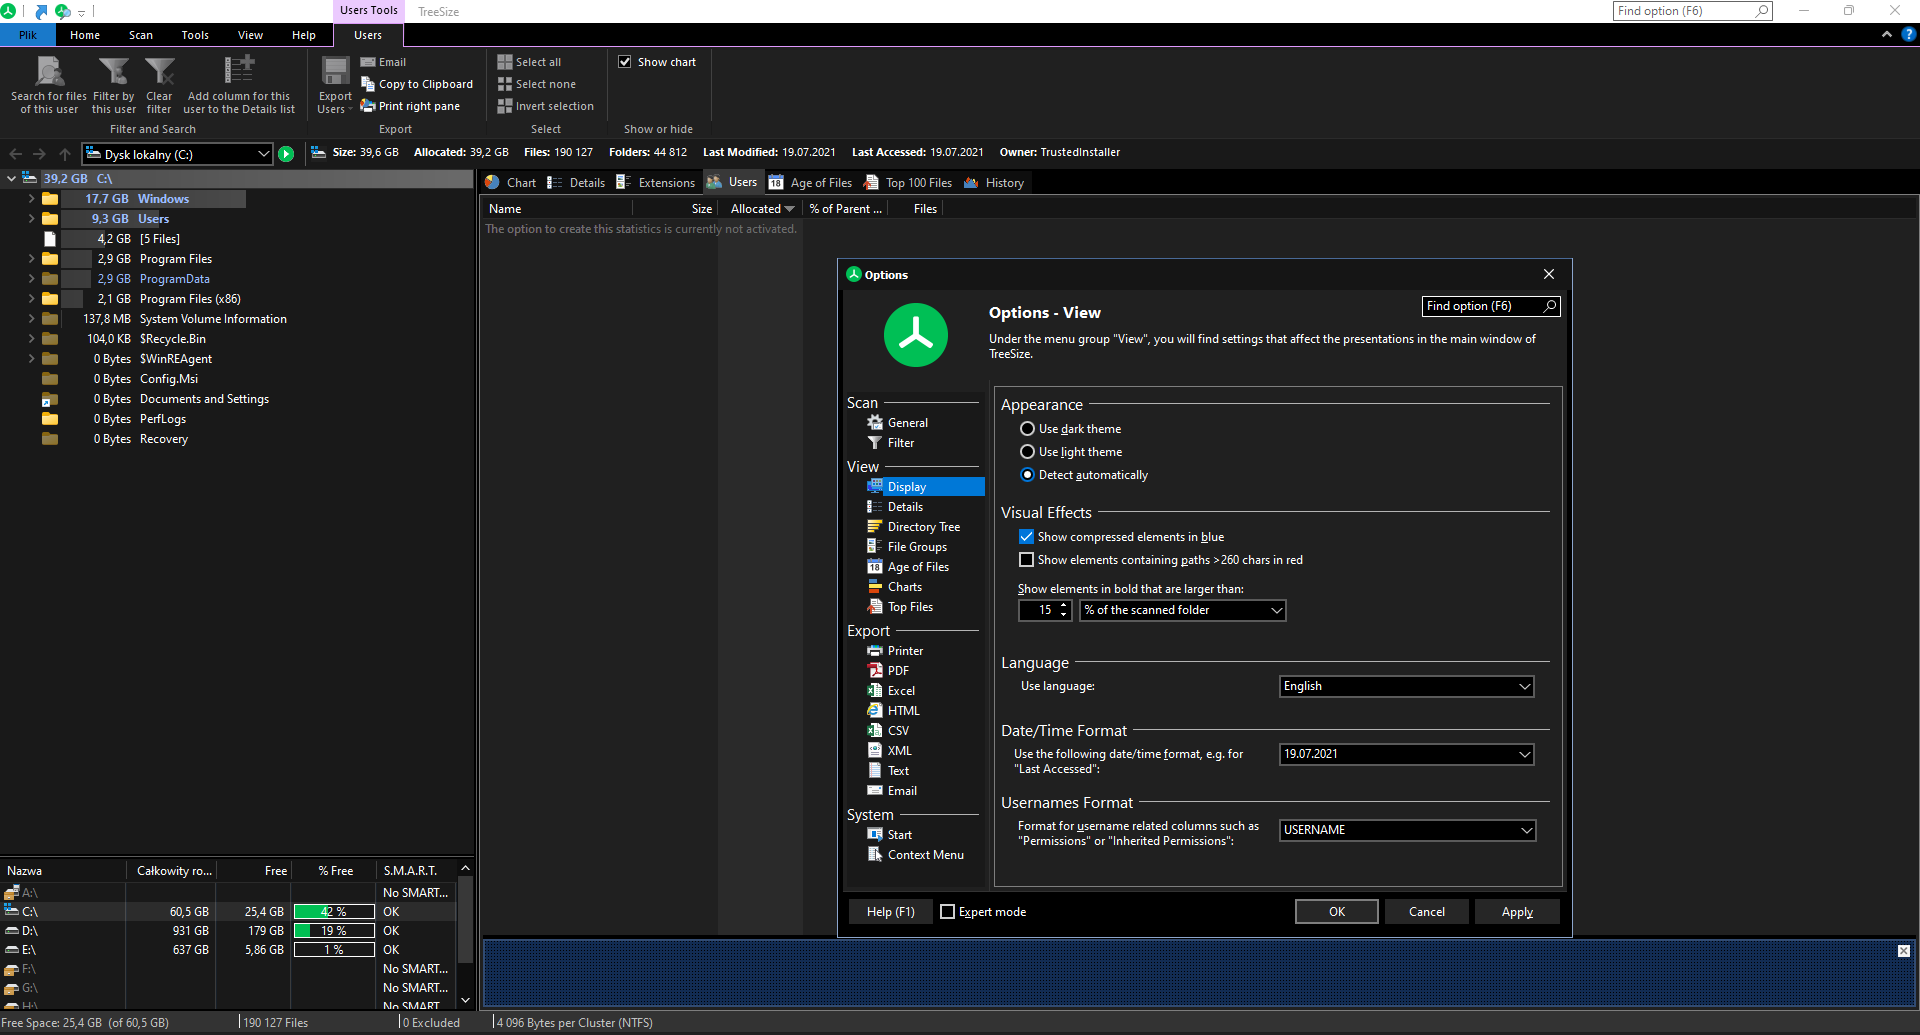Open the Scan ribbon tab
This screenshot has width=1920, height=1035.
(141, 35)
